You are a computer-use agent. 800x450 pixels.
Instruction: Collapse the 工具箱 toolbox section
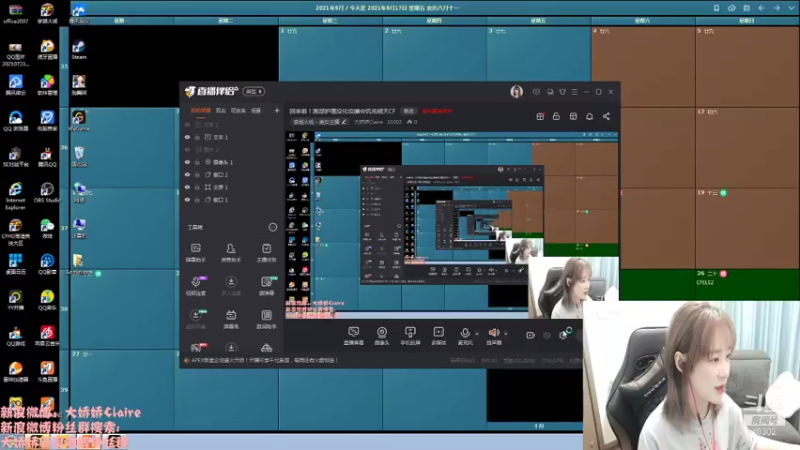[272, 227]
